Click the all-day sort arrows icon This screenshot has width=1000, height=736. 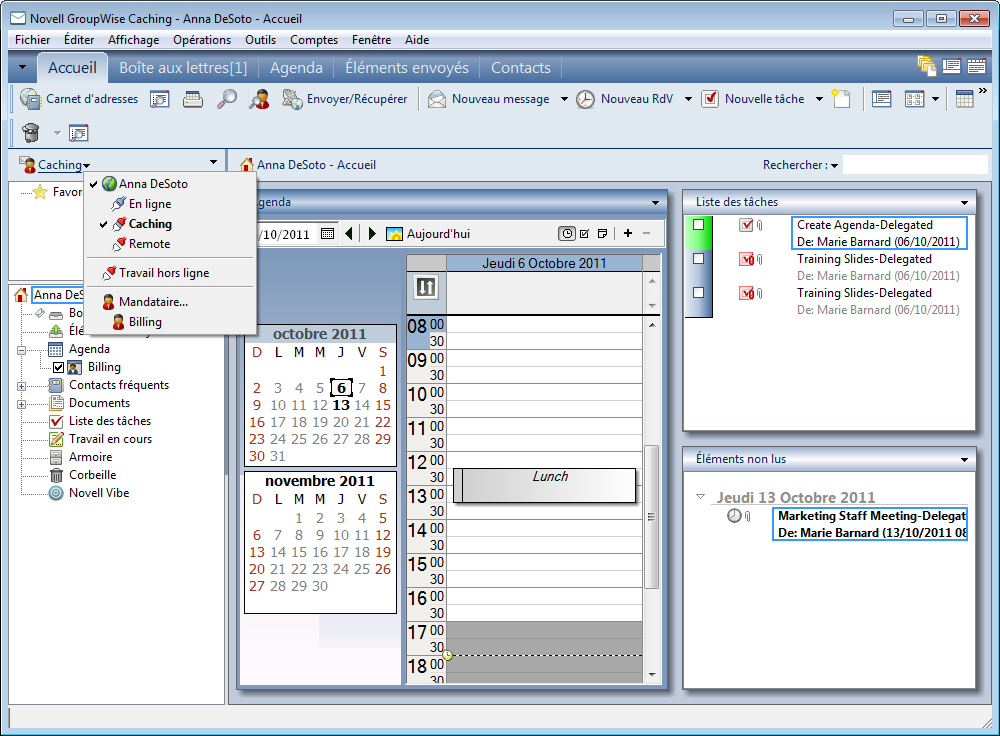click(426, 287)
